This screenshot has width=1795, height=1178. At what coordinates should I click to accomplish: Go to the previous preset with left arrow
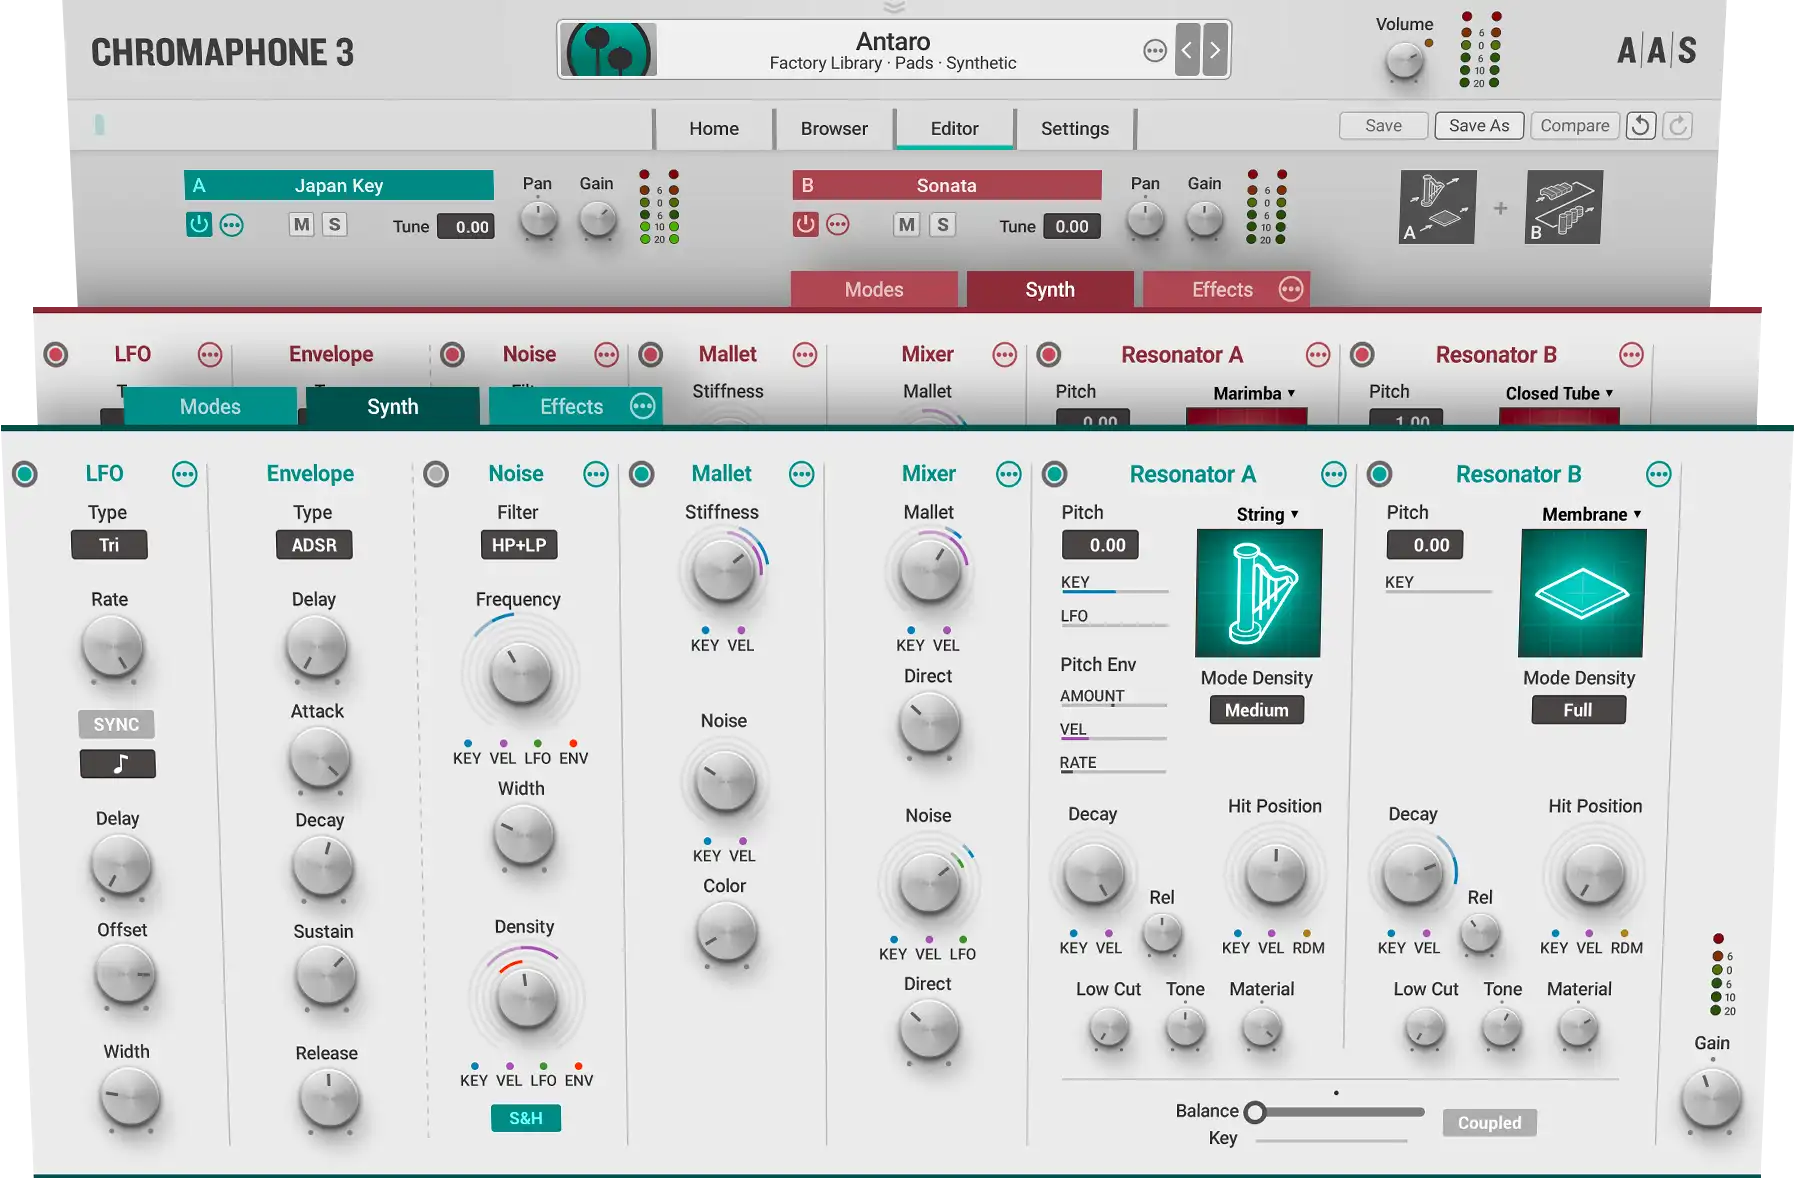point(1187,50)
